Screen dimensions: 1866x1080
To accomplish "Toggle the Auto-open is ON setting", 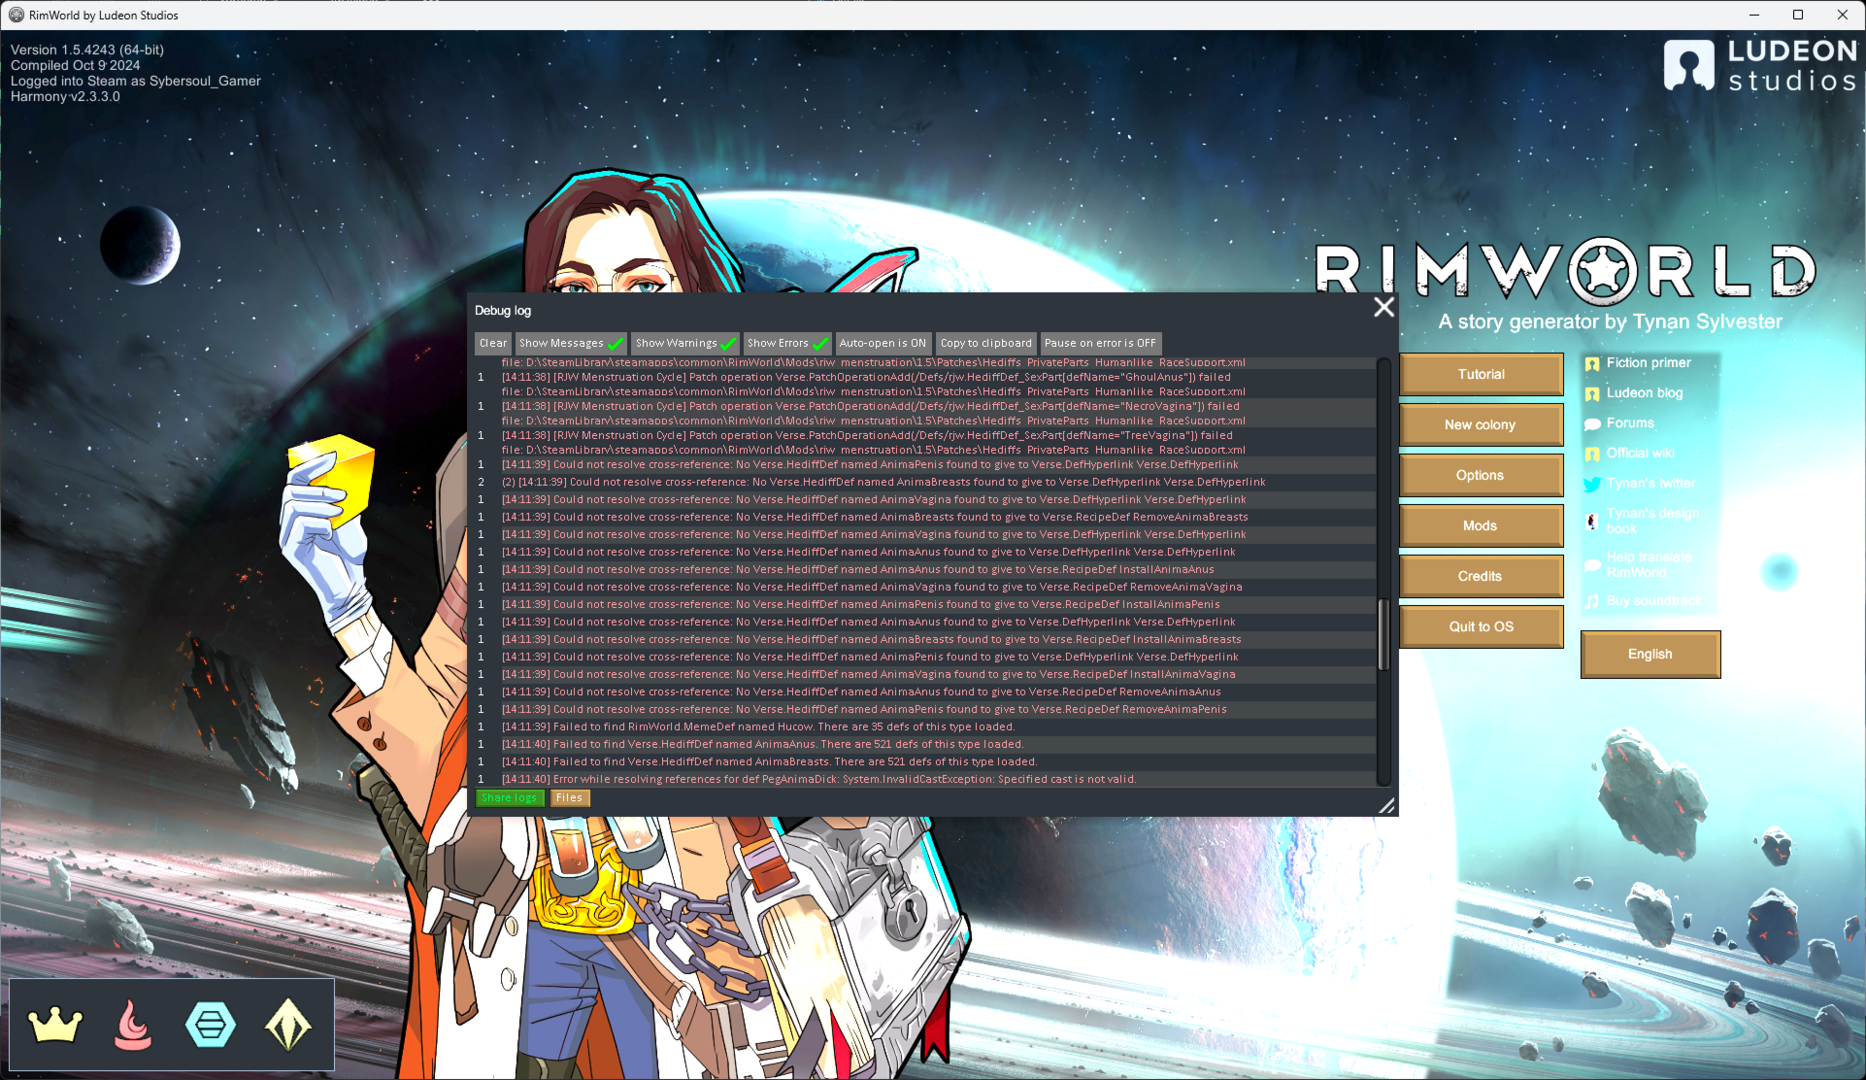I will click(x=883, y=343).
